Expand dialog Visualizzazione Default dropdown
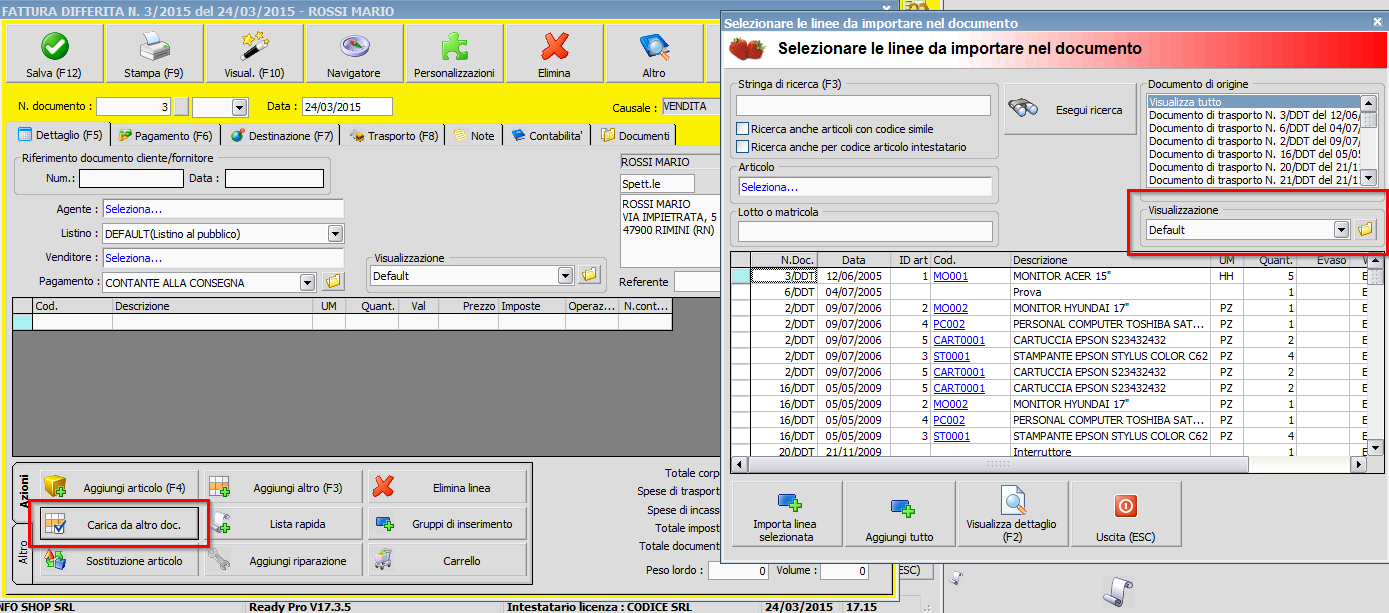The width and height of the screenshot is (1389, 613). tap(1341, 230)
